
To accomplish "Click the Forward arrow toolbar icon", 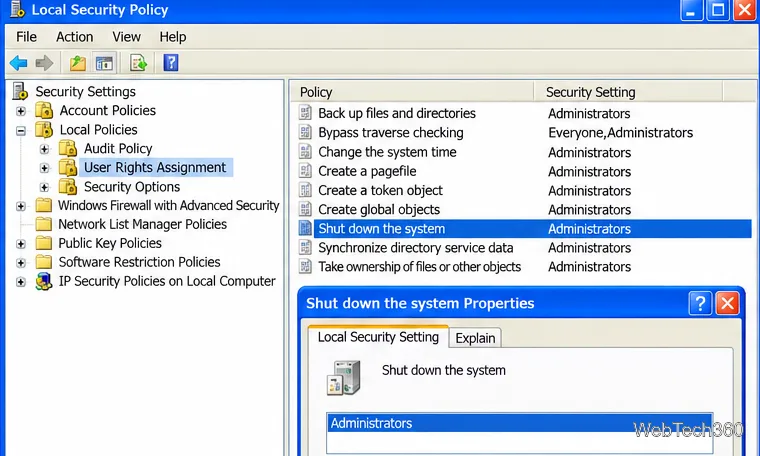I will pyautogui.click(x=44, y=63).
